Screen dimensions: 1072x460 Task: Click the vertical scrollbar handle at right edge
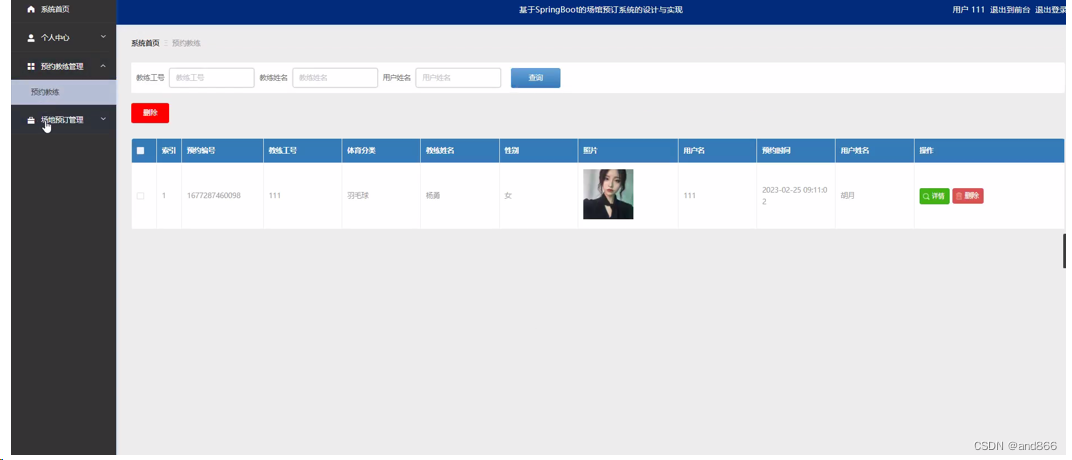pos(1064,250)
